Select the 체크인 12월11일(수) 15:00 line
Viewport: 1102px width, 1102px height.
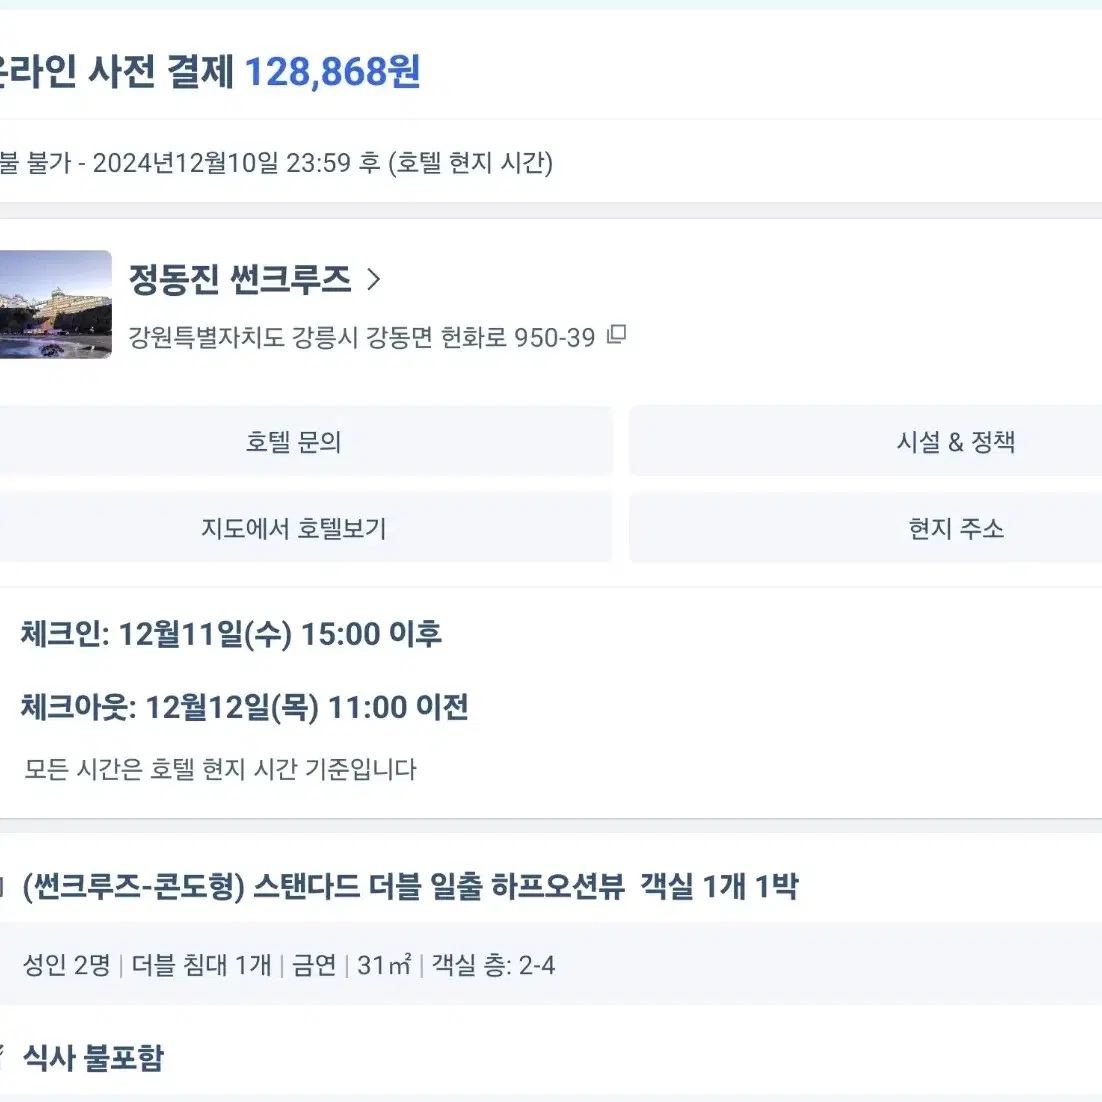pos(231,634)
